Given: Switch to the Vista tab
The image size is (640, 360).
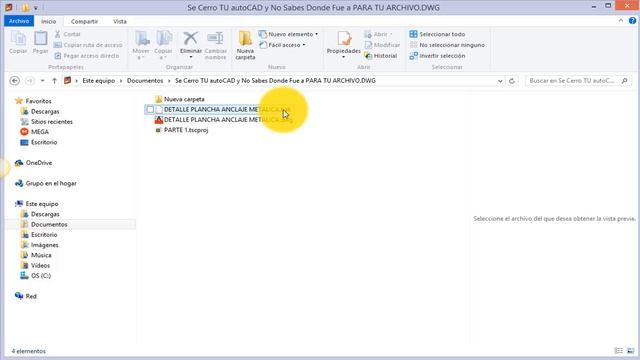Looking at the screenshot, I should 120,21.
